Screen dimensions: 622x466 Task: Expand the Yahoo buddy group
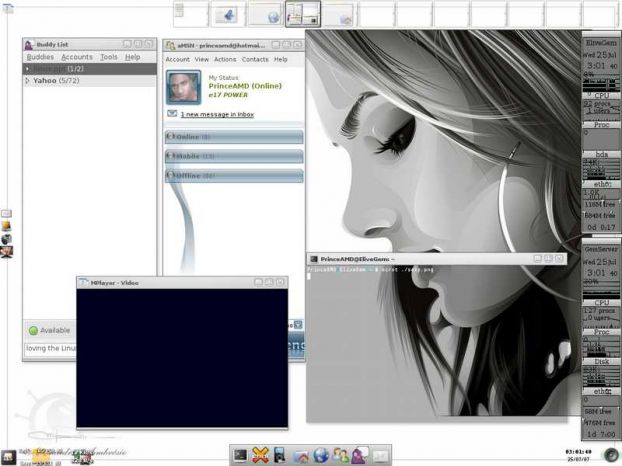point(27,81)
